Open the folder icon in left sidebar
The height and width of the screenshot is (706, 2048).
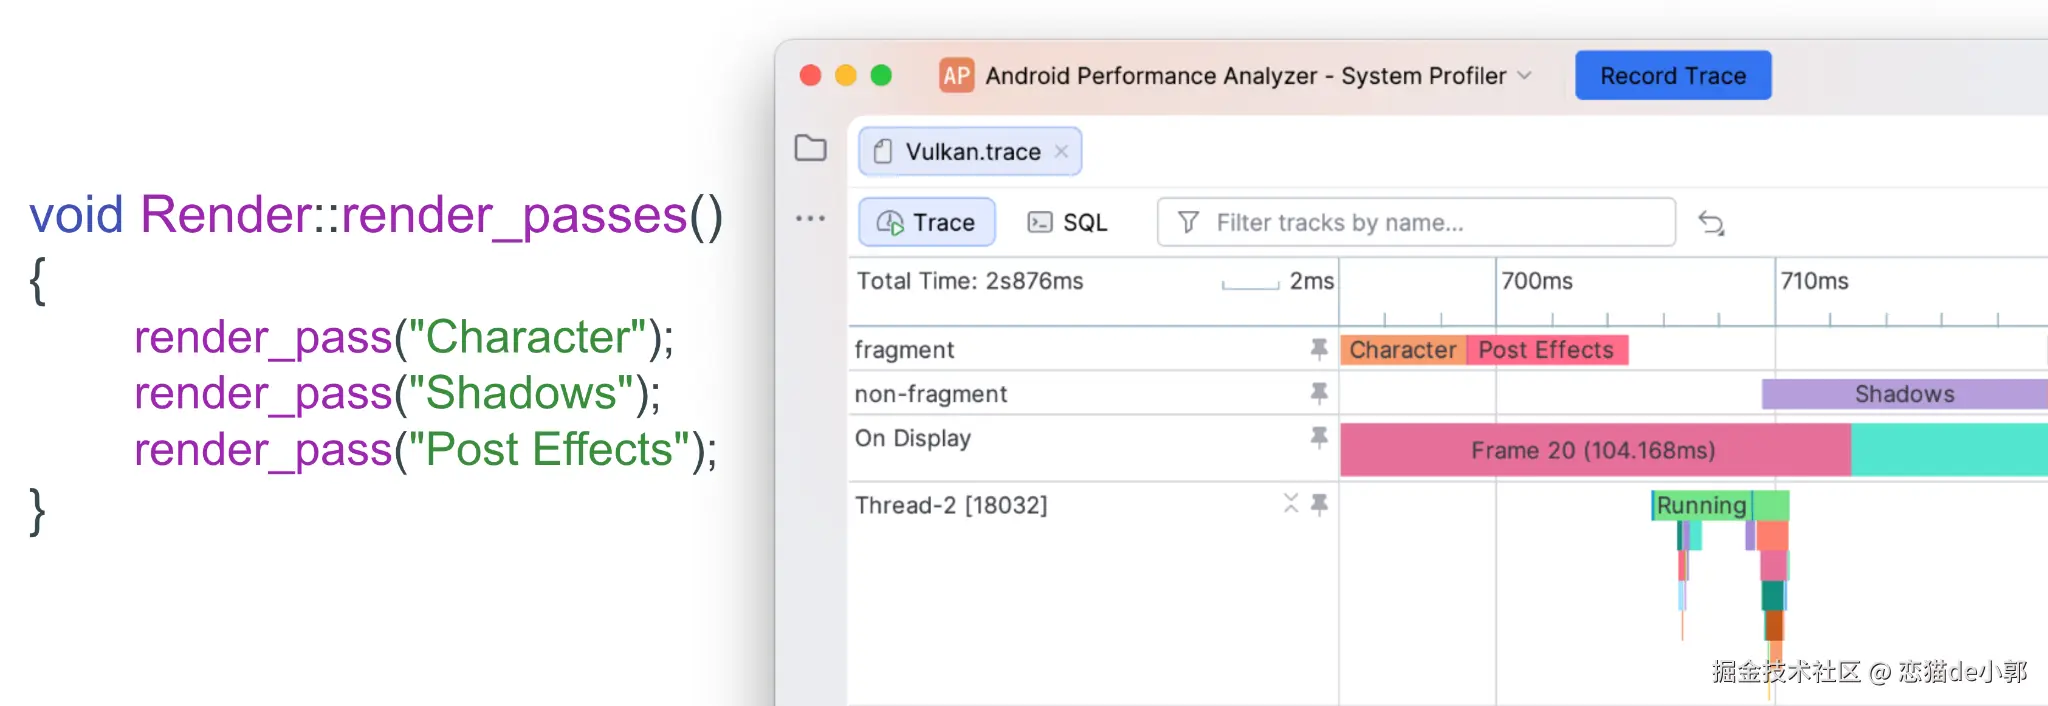tap(810, 148)
